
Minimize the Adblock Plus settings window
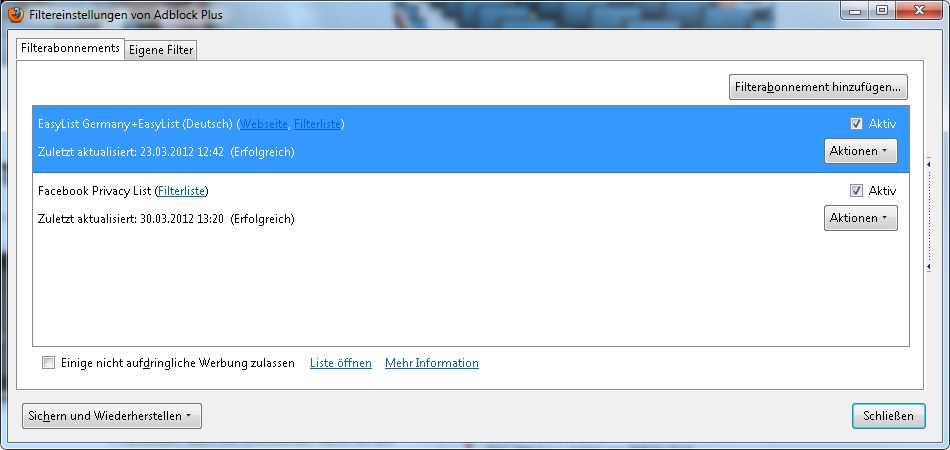pyautogui.click(x=855, y=10)
